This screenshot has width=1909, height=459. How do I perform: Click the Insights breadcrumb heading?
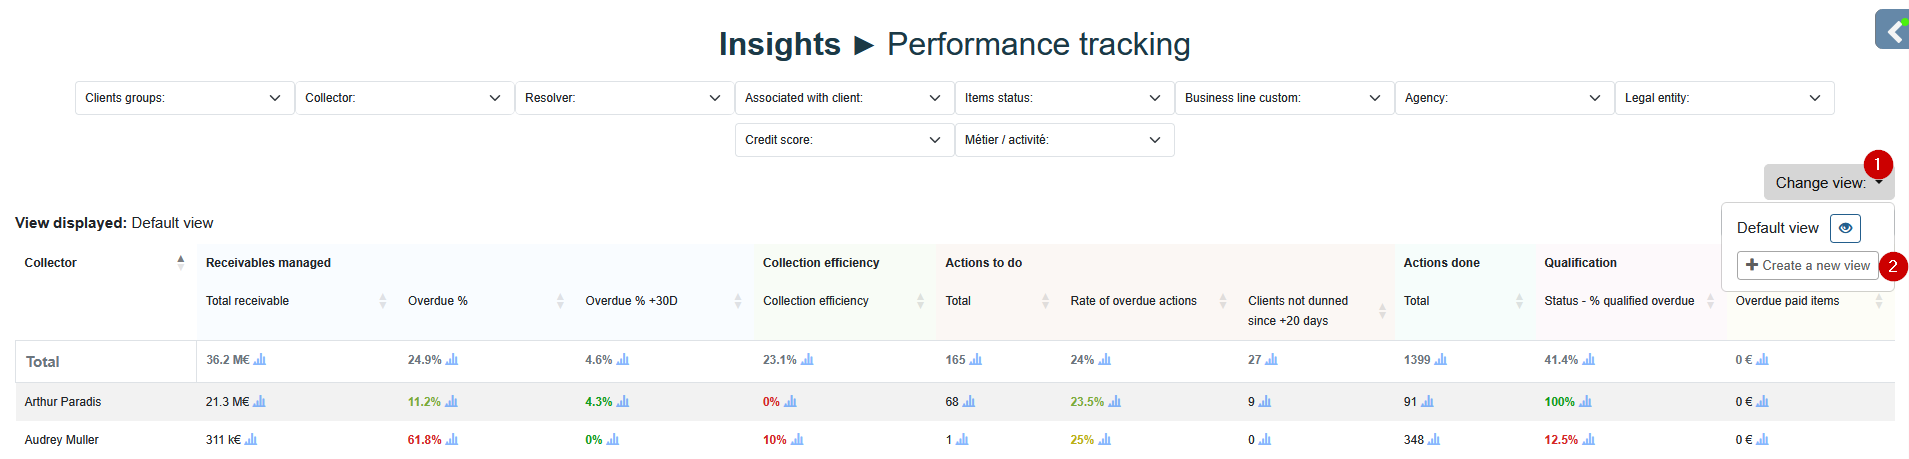coord(779,44)
